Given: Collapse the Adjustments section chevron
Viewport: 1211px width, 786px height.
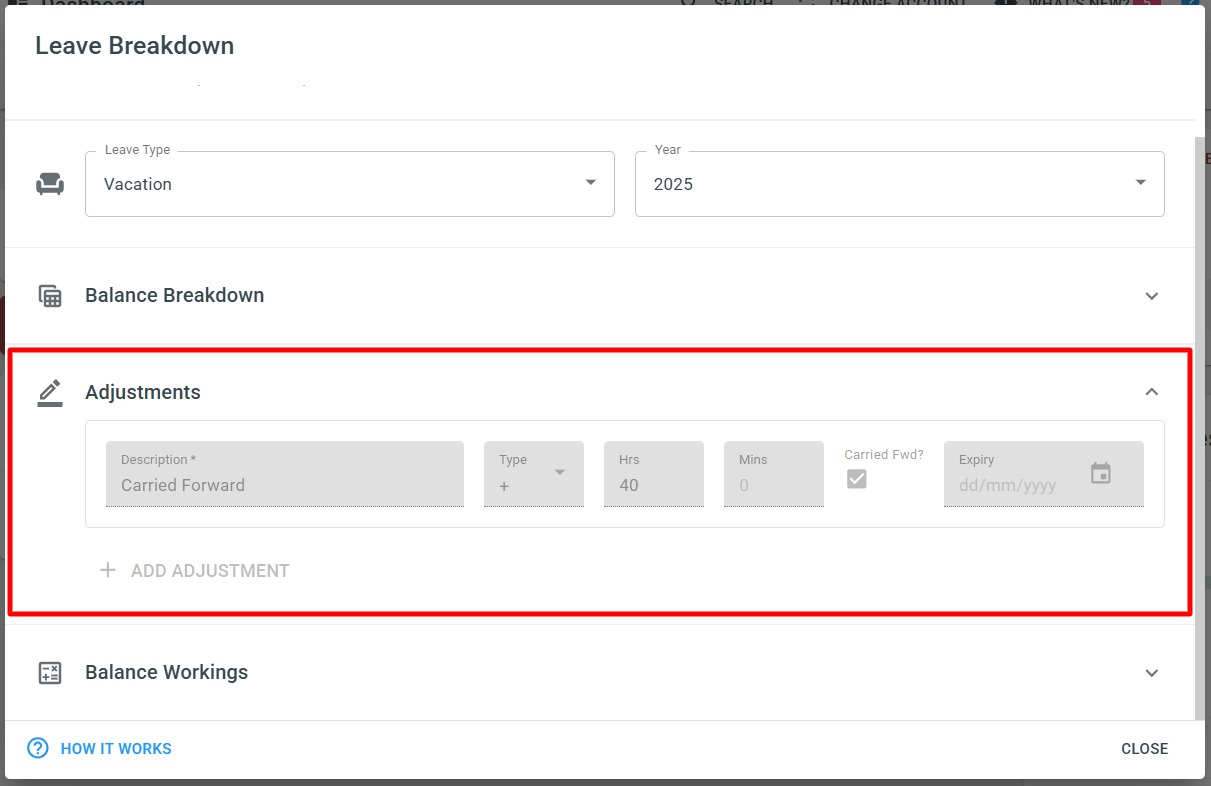Looking at the screenshot, I should (1152, 392).
